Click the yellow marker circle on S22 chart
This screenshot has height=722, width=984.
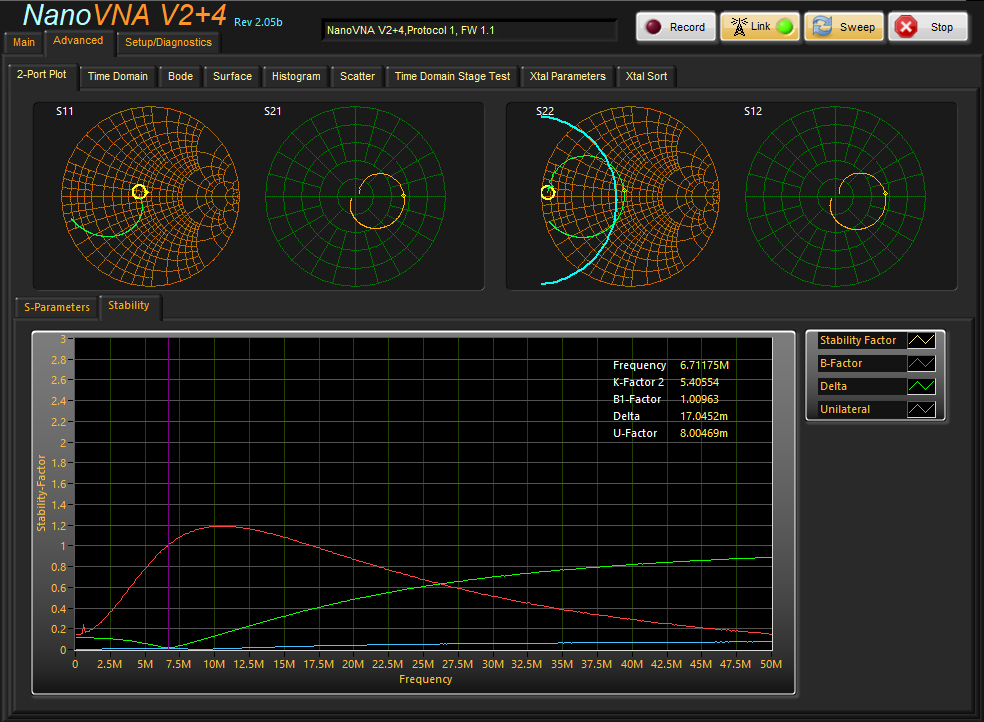[x=548, y=193]
